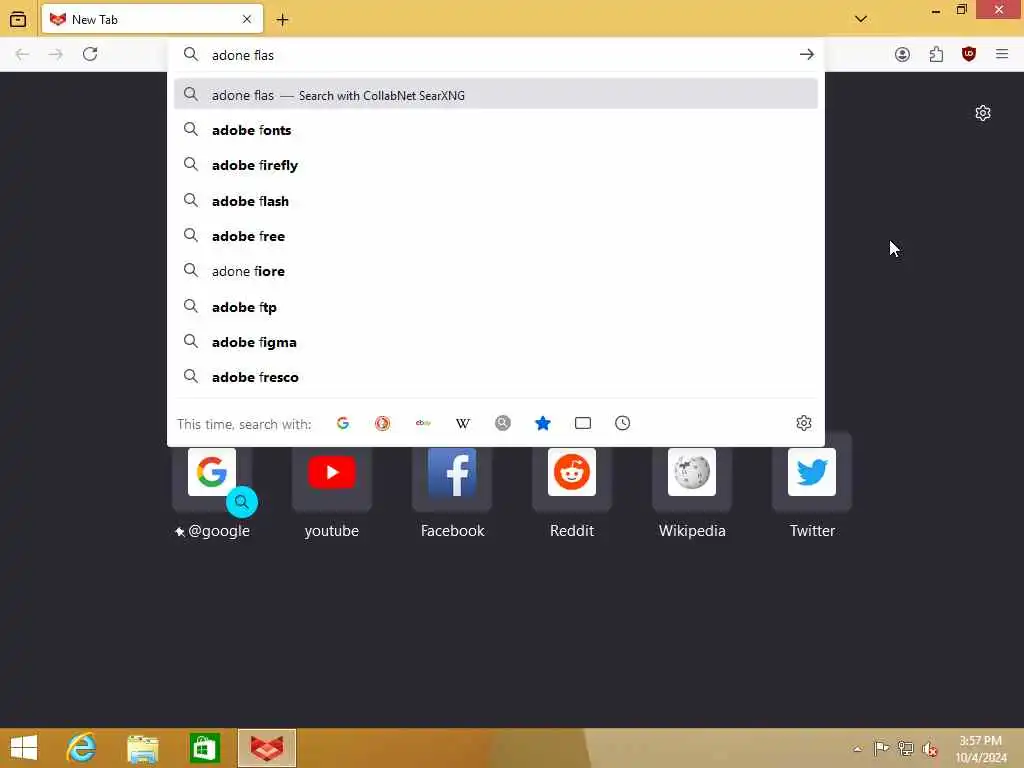Close the New Tab tab
1024x768 pixels.
coord(247,20)
